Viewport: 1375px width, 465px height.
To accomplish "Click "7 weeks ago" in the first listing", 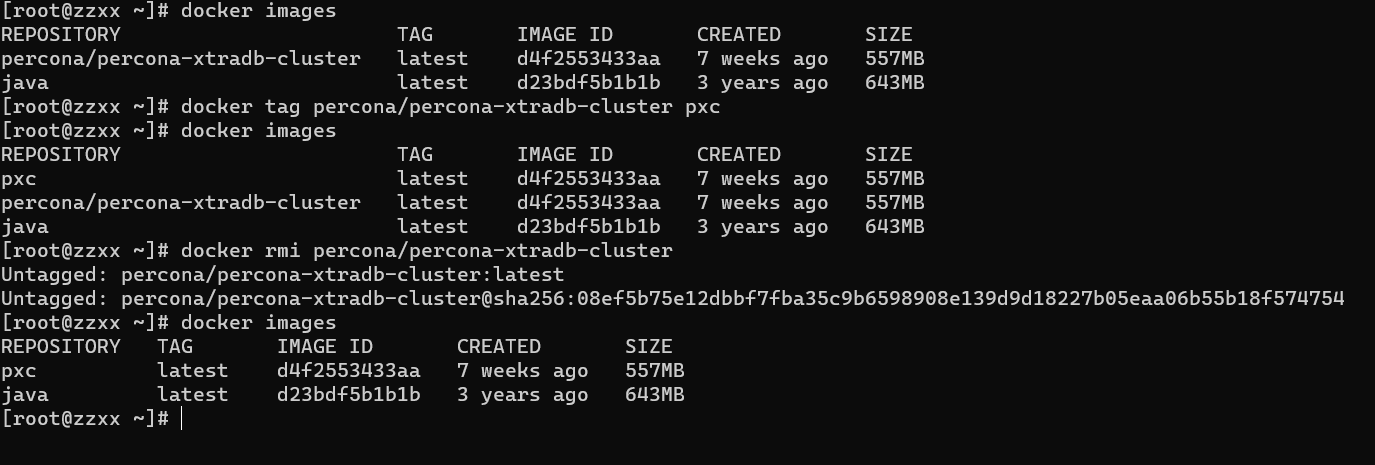I will 762,59.
